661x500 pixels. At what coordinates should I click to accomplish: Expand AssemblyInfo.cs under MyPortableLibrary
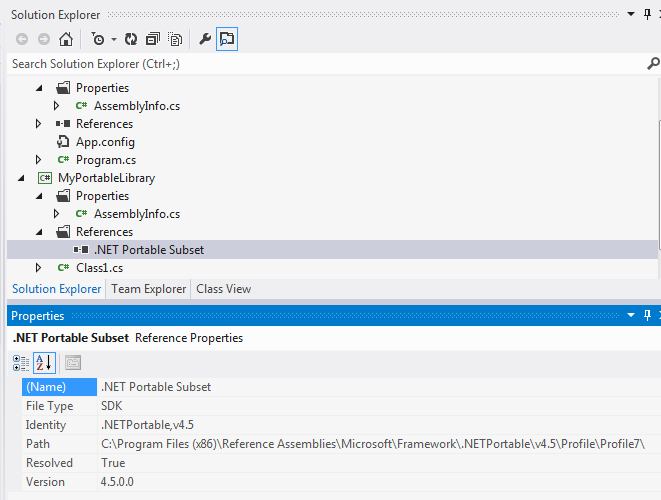click(56, 214)
